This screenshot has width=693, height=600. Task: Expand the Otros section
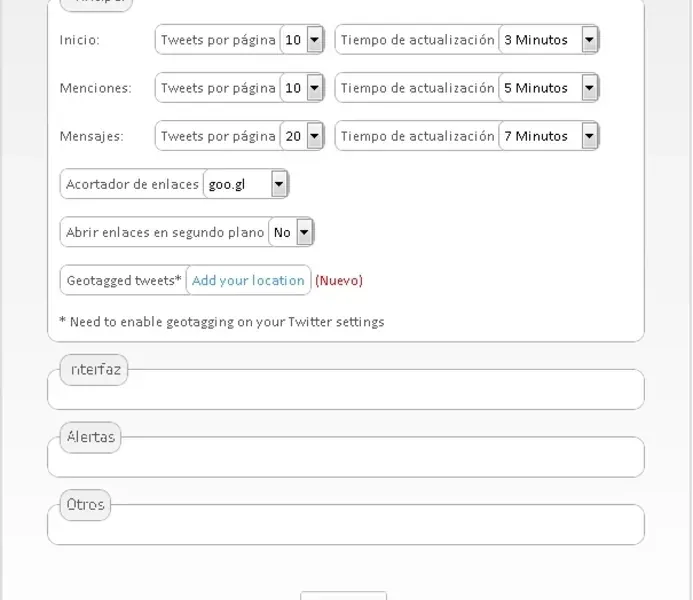click(85, 505)
